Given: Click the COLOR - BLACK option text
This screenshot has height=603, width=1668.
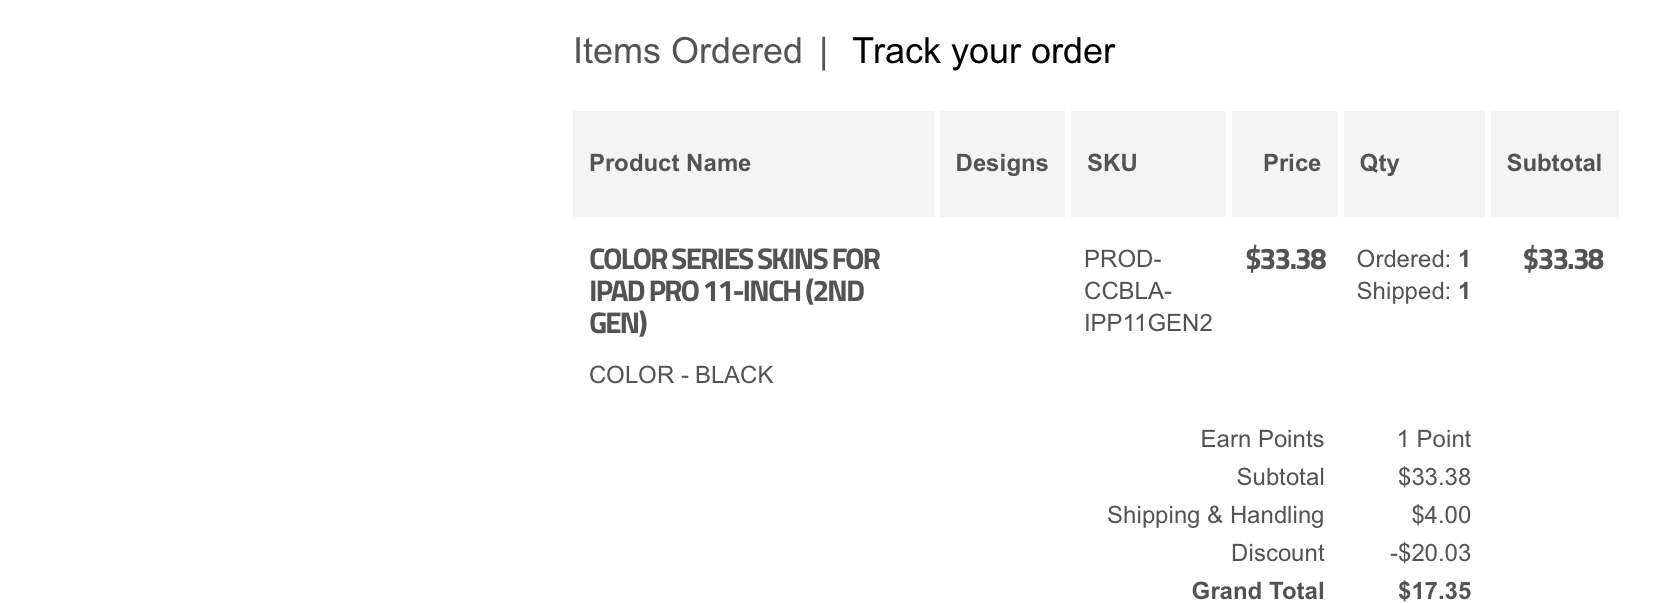Looking at the screenshot, I should coord(681,375).
